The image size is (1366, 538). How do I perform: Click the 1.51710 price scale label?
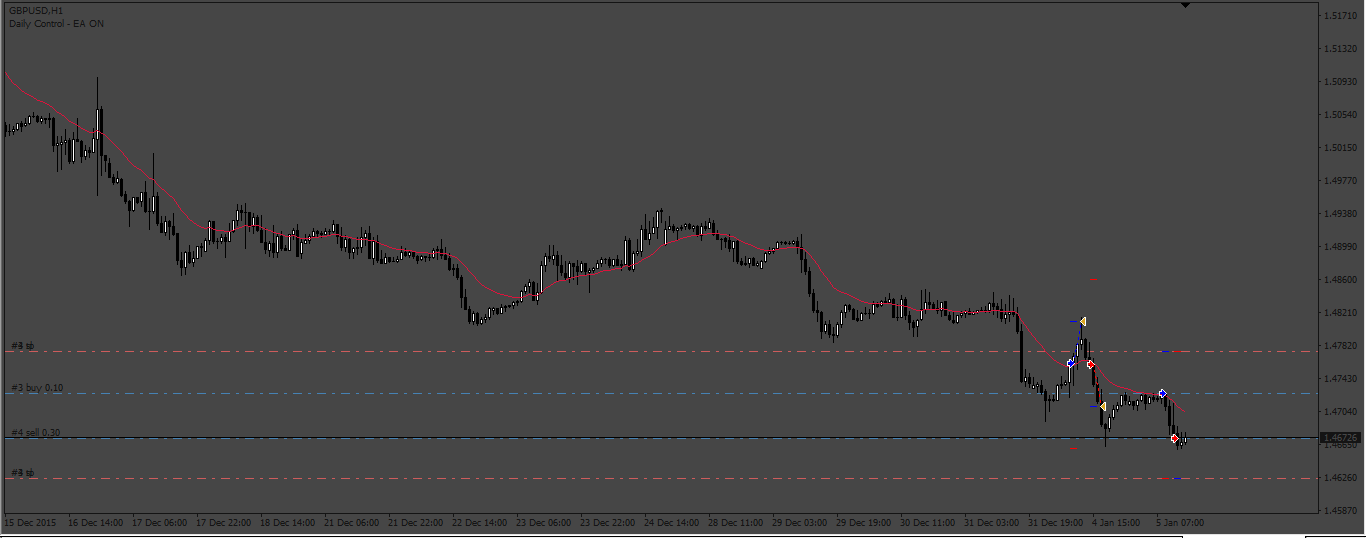click(1340, 16)
